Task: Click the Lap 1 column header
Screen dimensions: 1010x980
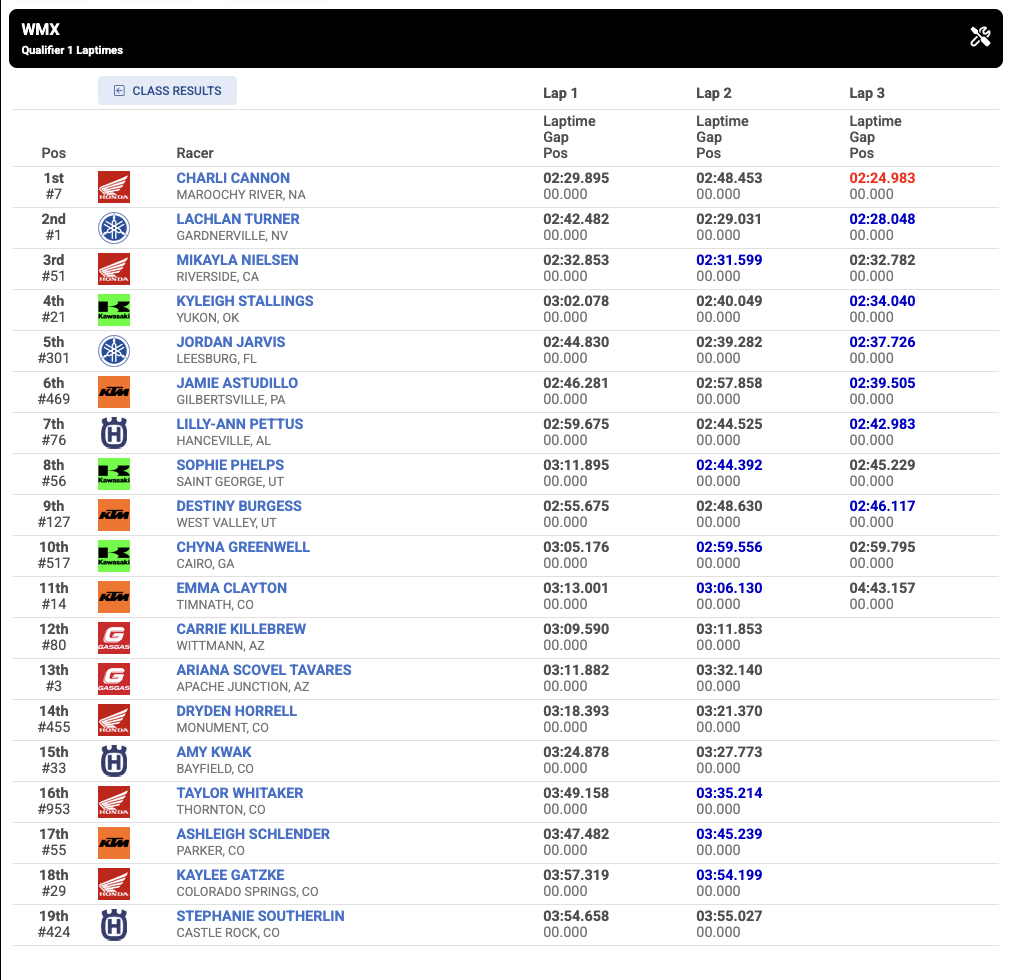Action: [560, 93]
